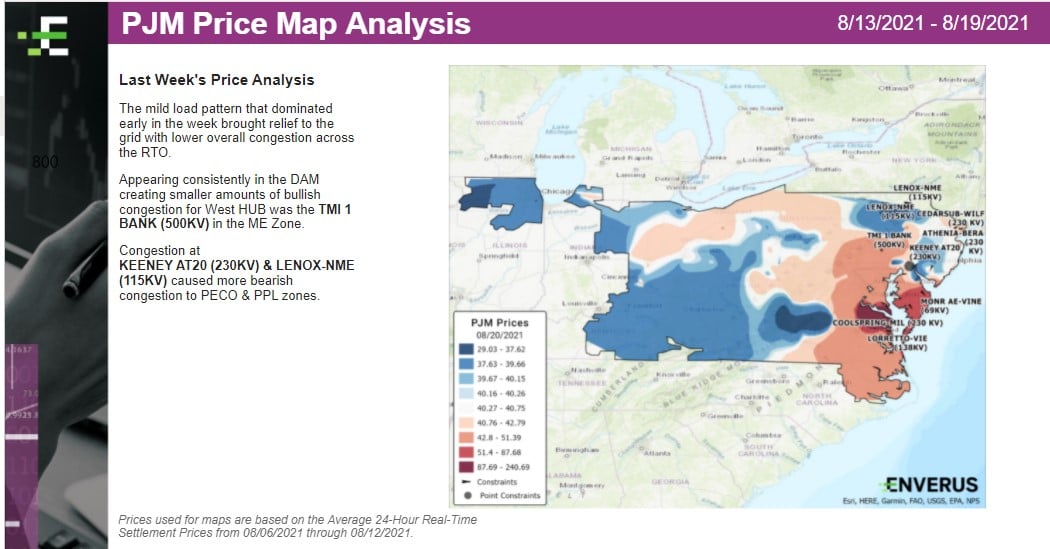This screenshot has width=1050, height=549.
Task: Click the 8/13/2021 - 8/19/2021 date range
Action: coord(934,23)
